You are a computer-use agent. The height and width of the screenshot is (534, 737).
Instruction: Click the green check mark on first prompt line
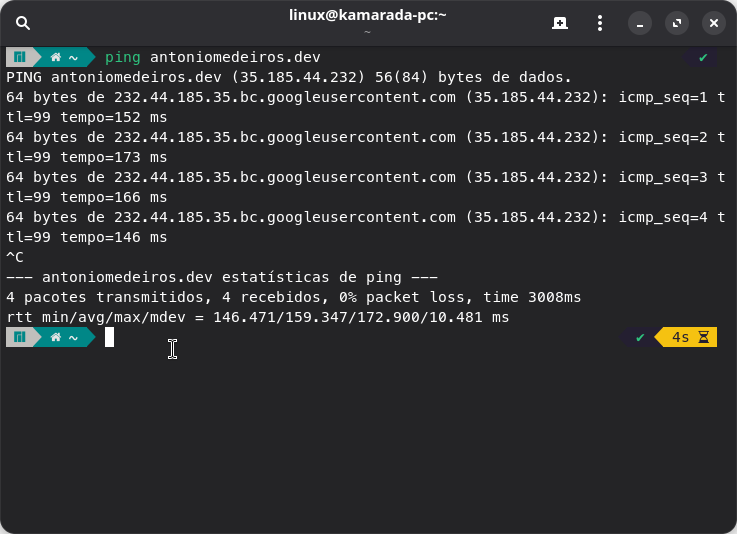703,57
